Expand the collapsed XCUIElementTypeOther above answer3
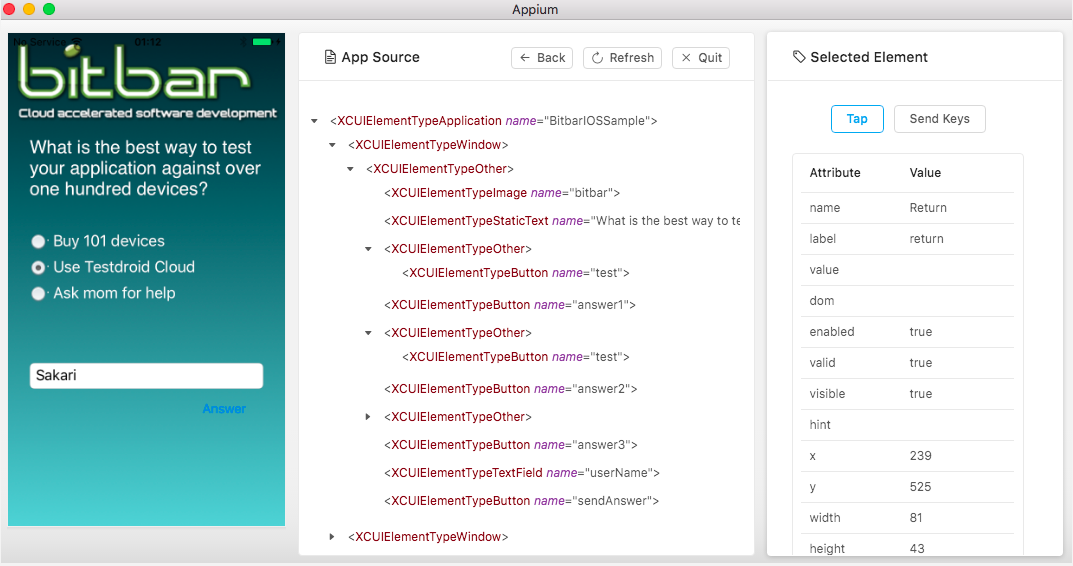 click(x=368, y=417)
